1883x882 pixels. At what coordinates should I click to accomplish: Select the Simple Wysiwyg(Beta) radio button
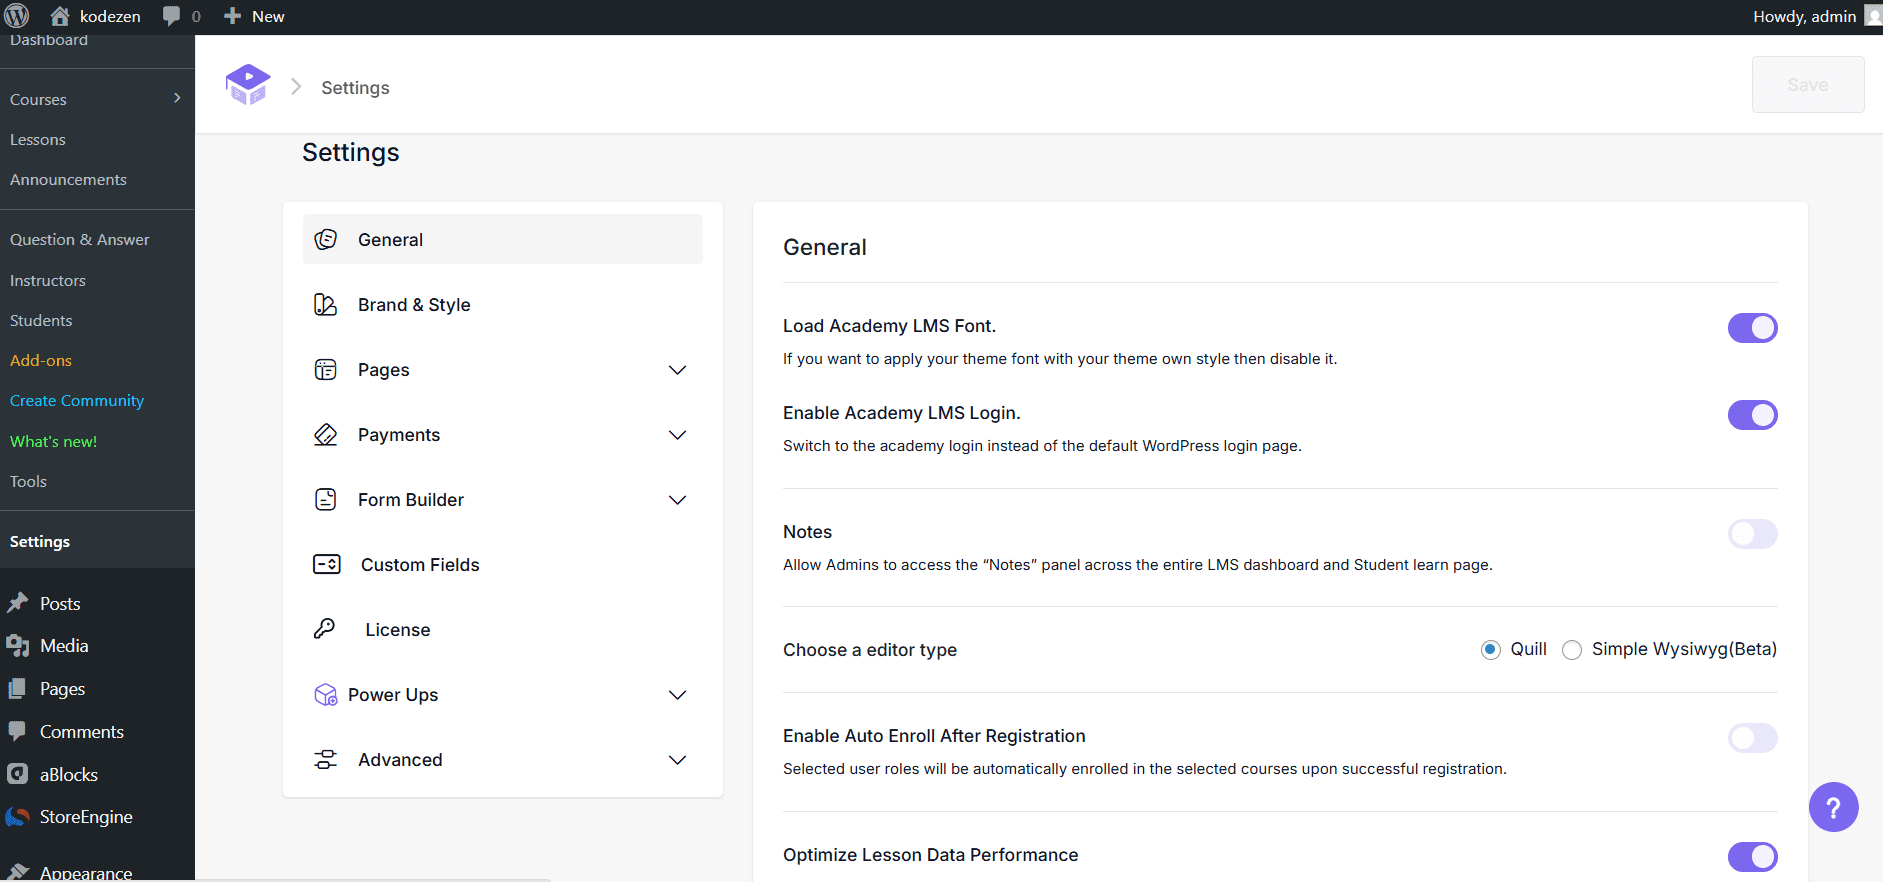click(x=1572, y=650)
